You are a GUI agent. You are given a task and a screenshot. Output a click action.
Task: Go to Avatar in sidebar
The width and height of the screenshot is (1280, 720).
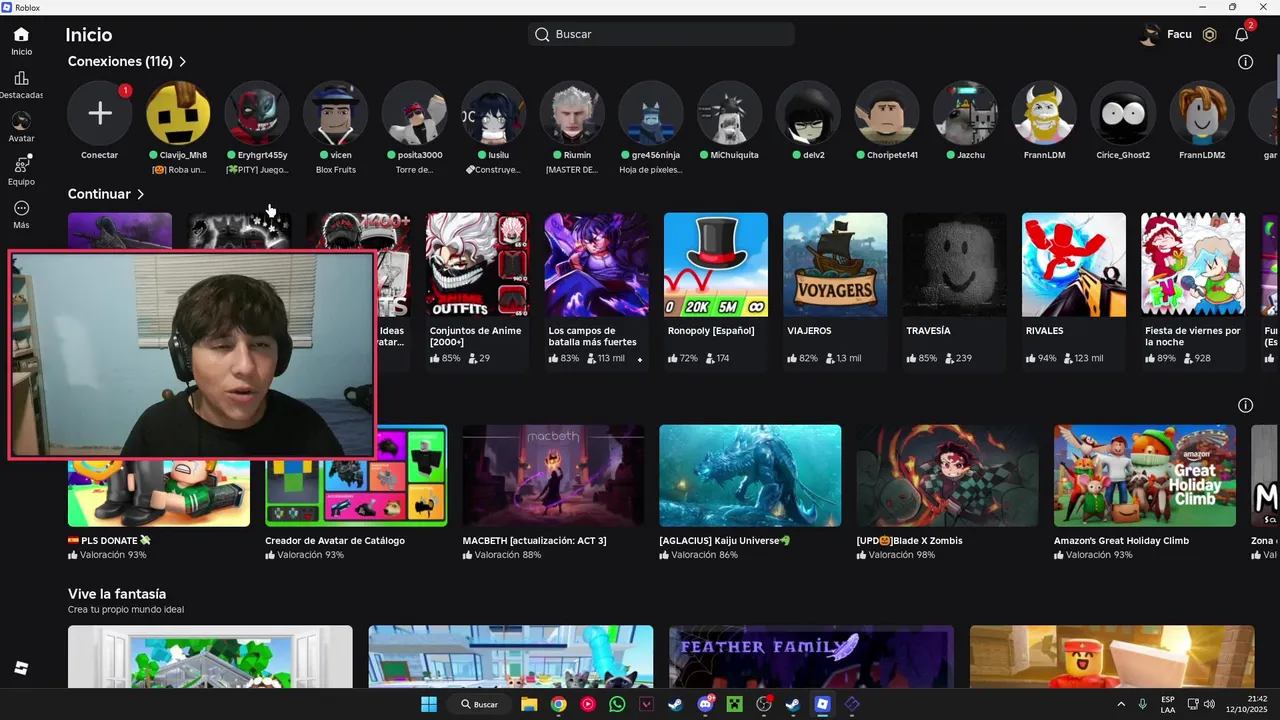[21, 121]
